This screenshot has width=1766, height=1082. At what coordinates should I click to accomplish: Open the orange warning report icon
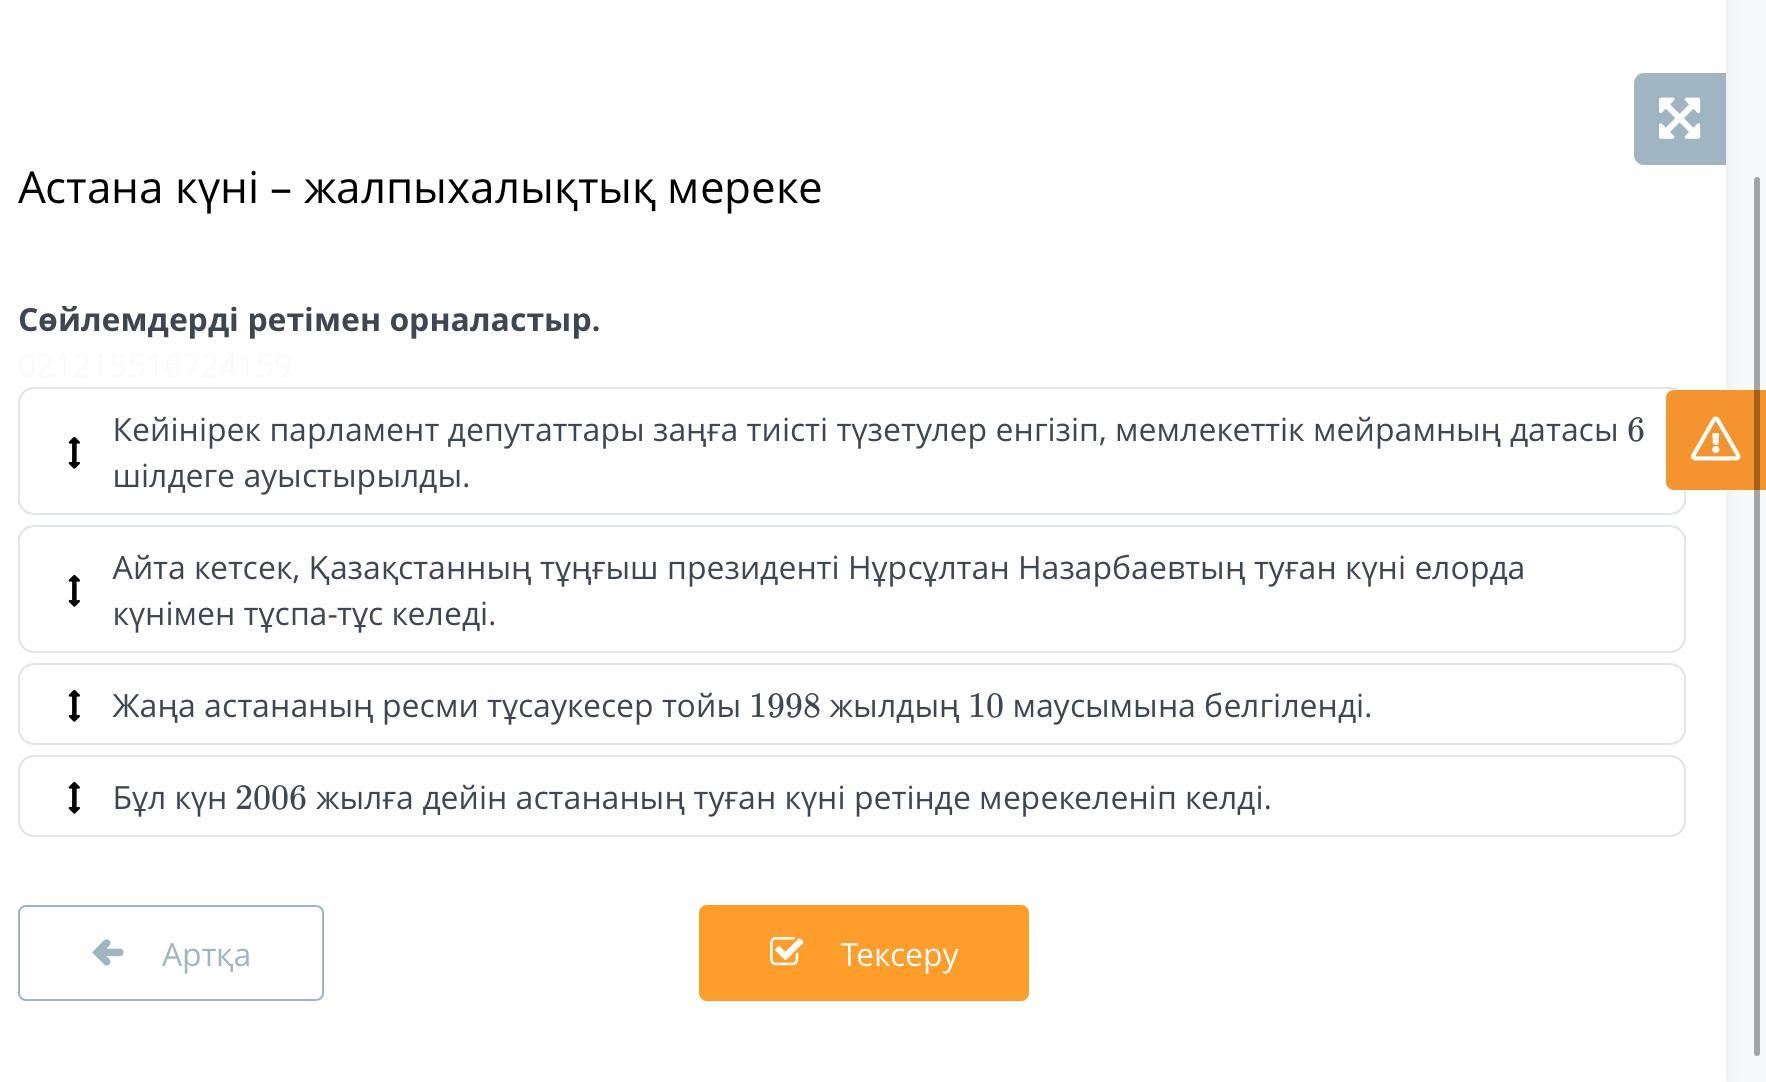(1714, 439)
